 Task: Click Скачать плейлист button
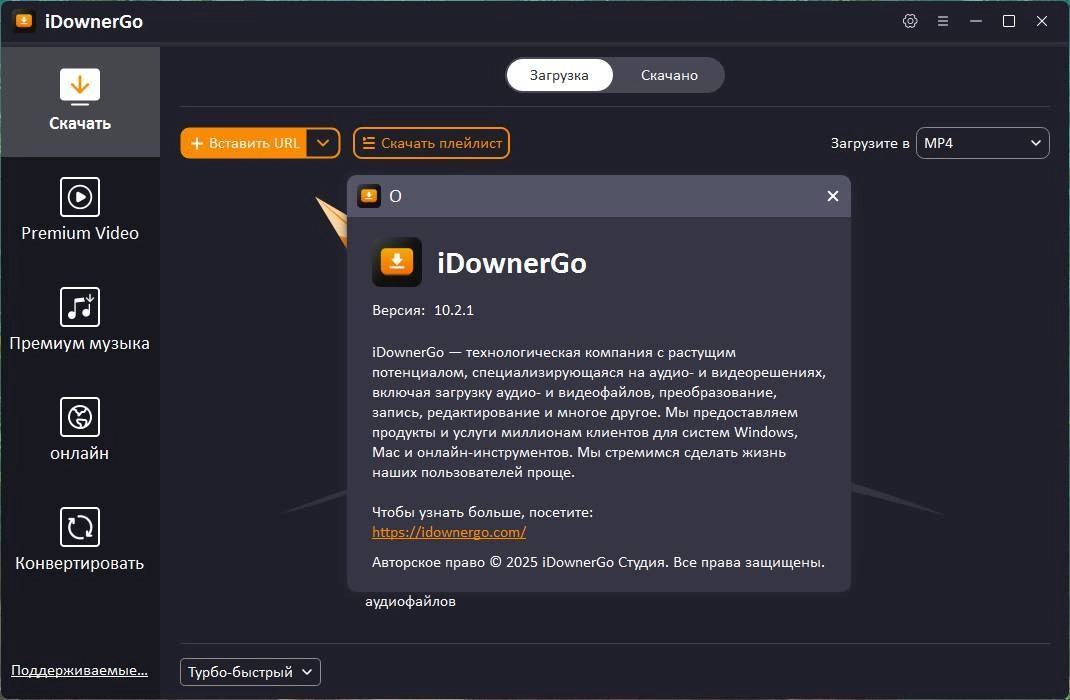[431, 143]
